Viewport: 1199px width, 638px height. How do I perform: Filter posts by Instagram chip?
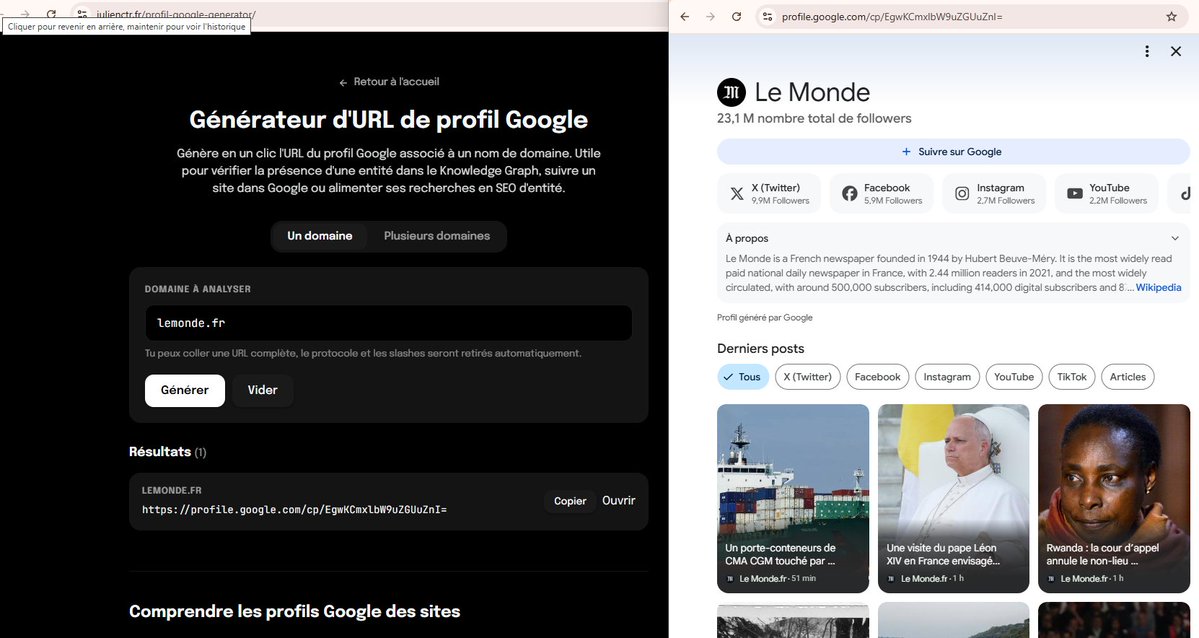click(x=947, y=376)
